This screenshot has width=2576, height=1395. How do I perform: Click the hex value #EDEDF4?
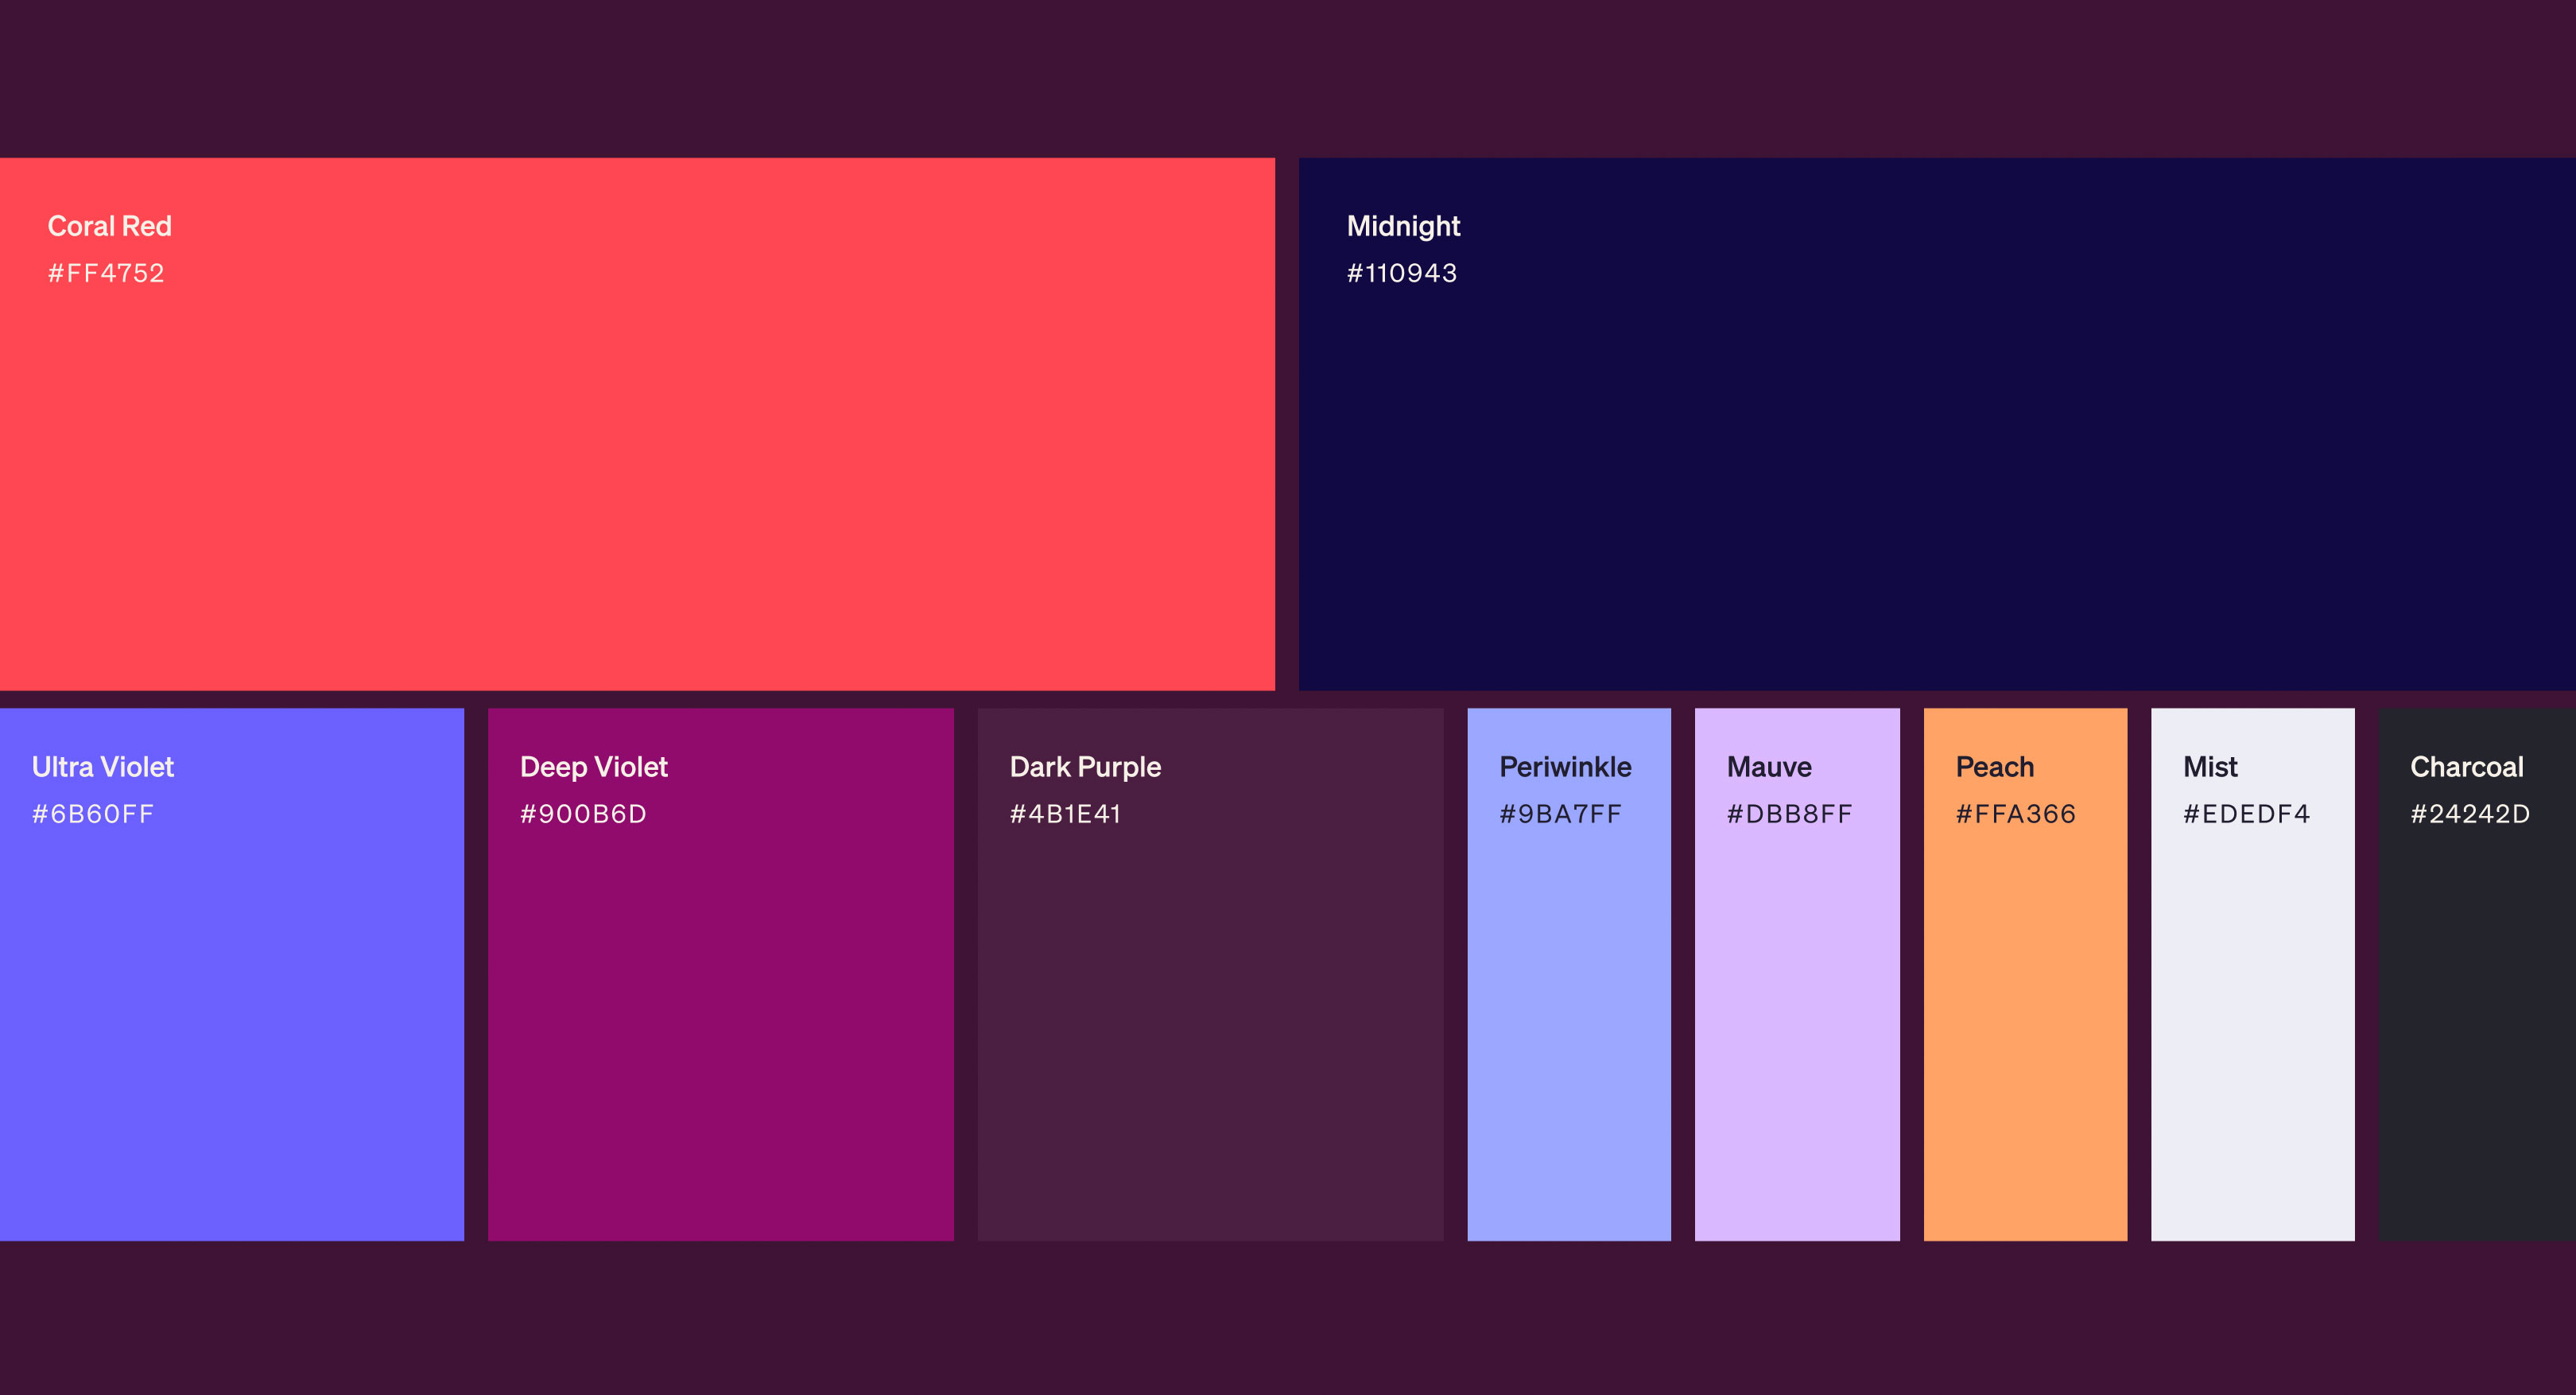(x=2246, y=814)
